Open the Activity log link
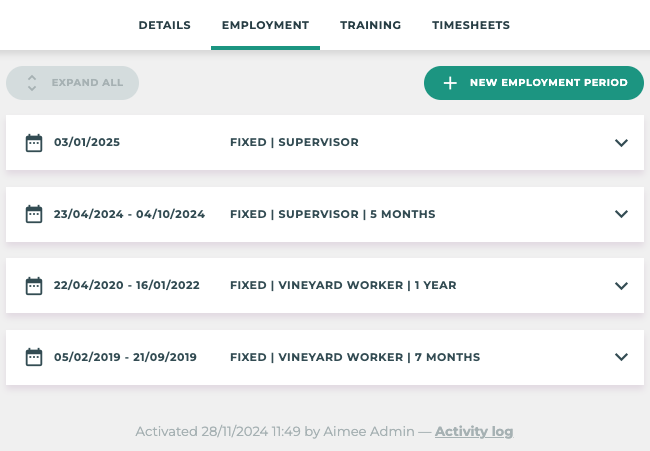 pos(474,432)
